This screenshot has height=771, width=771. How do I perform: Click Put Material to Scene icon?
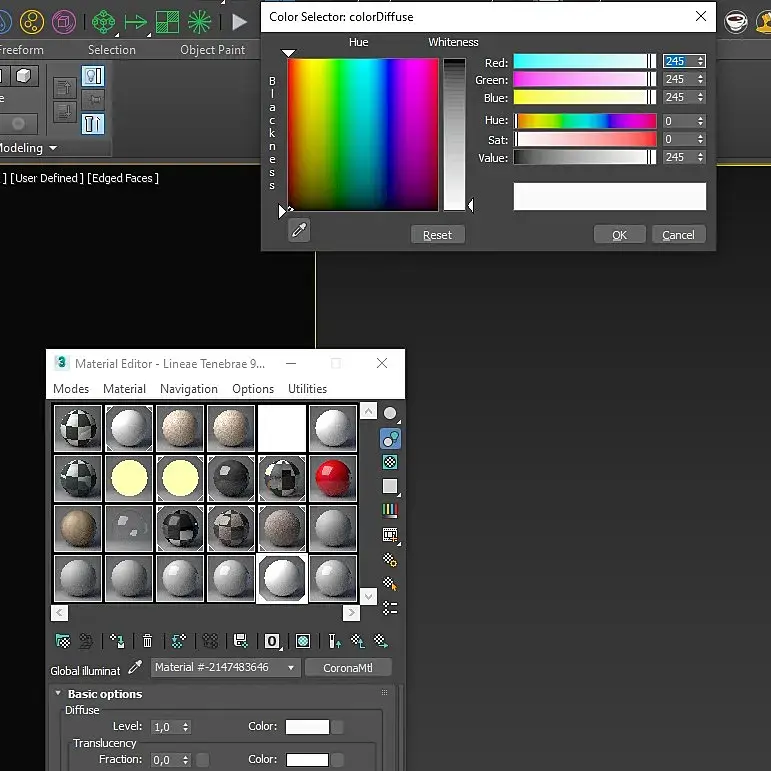coord(87,641)
